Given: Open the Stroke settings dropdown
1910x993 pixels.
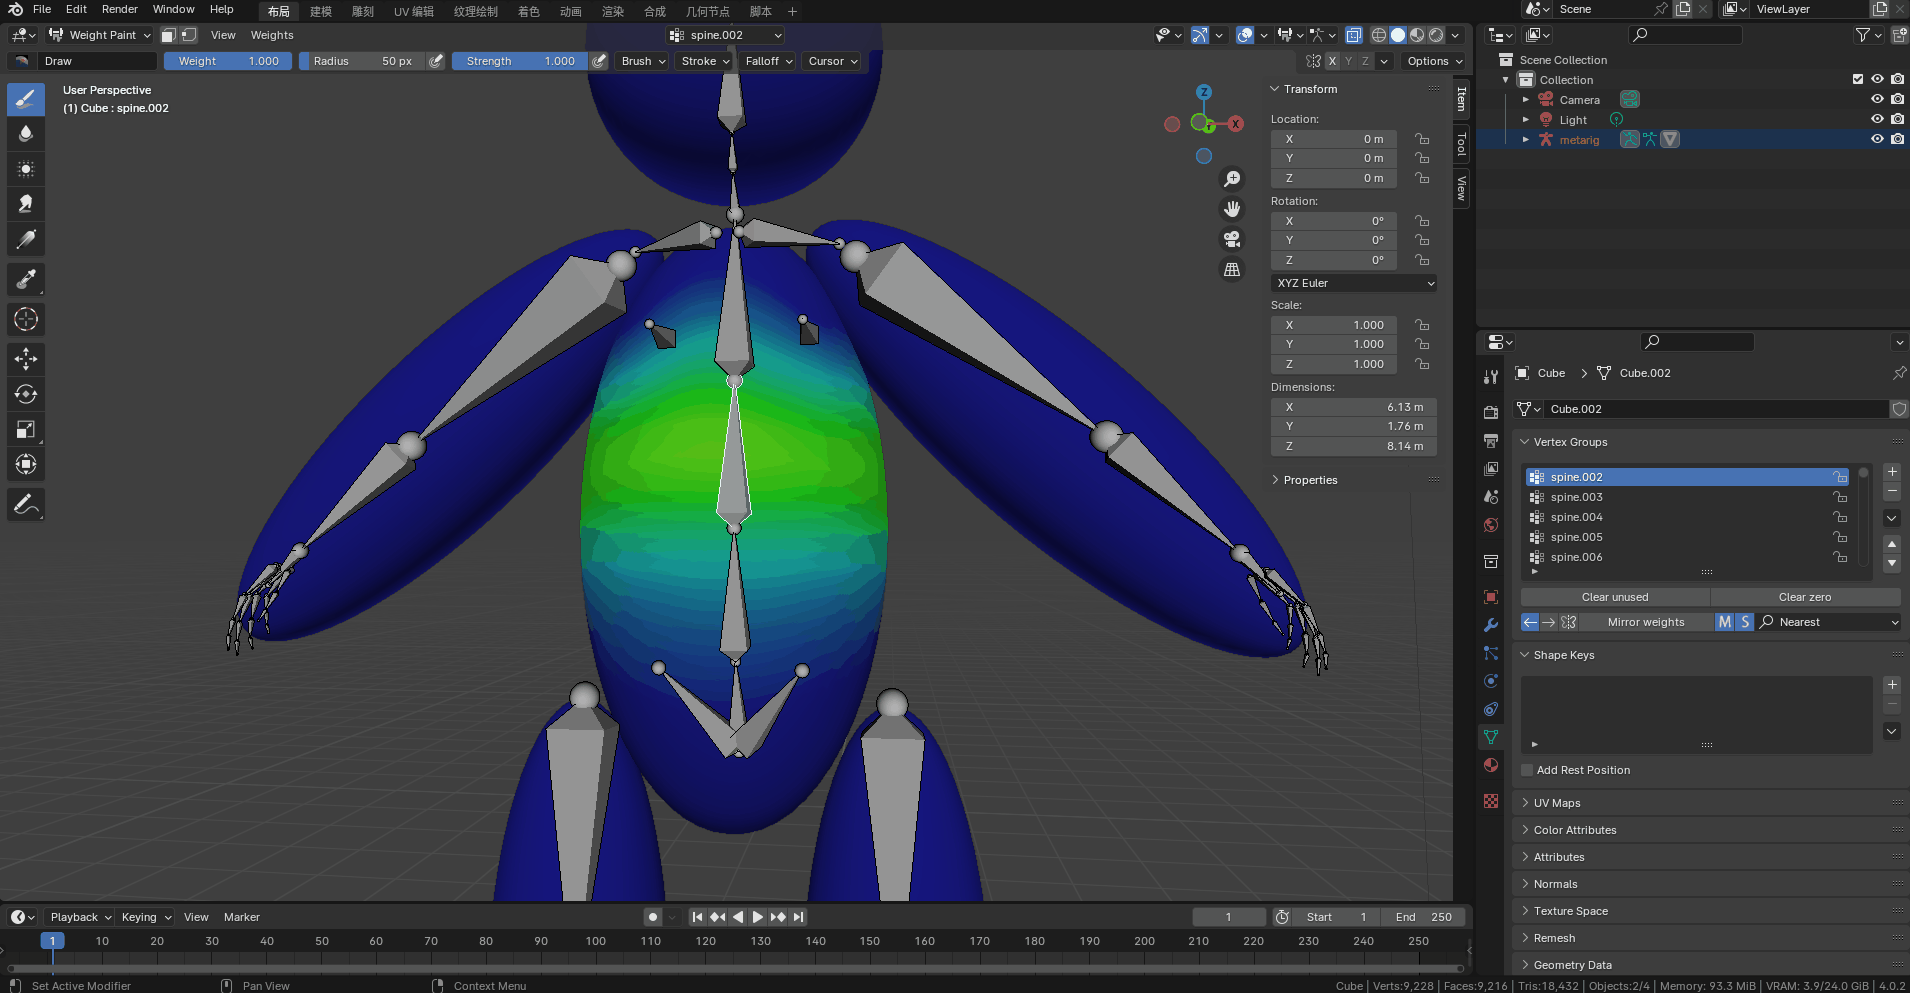Looking at the screenshot, I should click(705, 61).
